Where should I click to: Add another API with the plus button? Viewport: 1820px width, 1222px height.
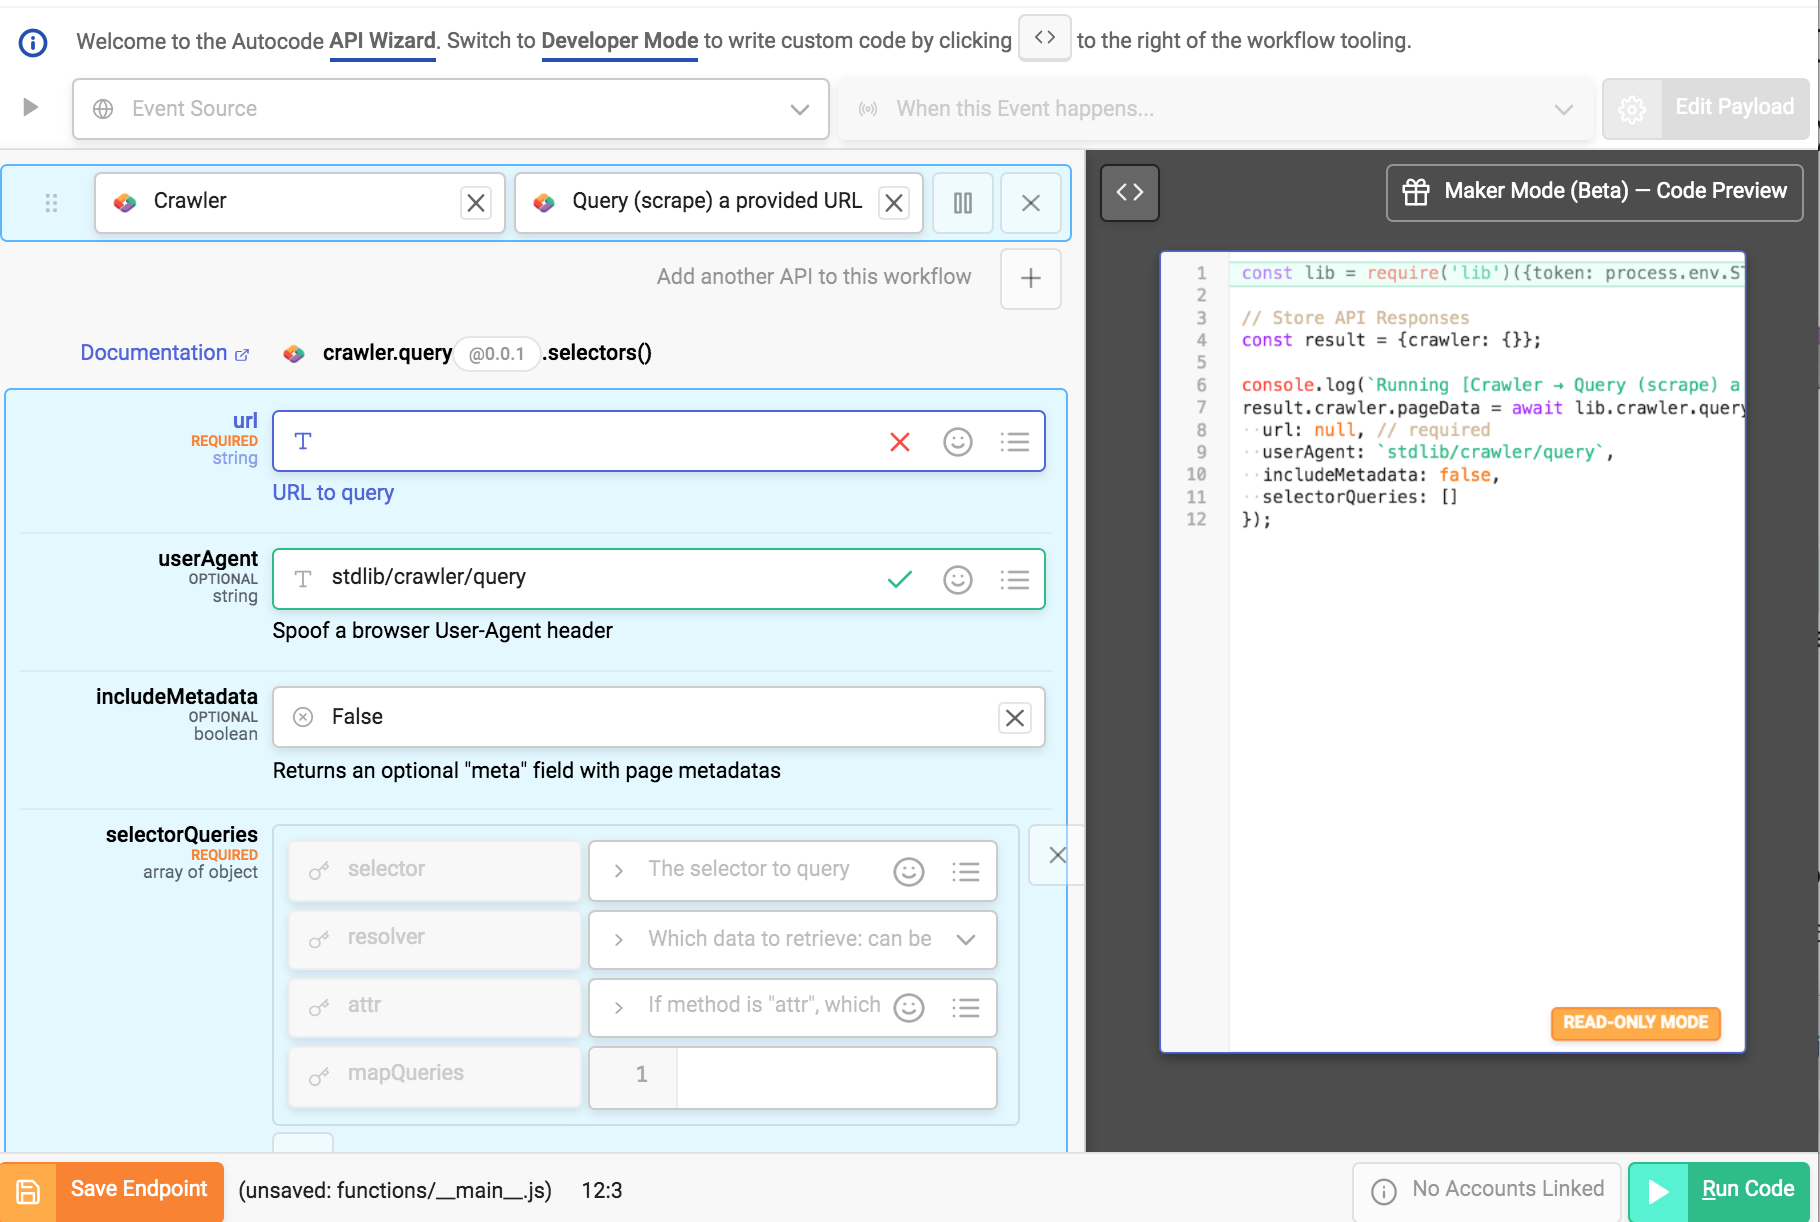pos(1031,279)
